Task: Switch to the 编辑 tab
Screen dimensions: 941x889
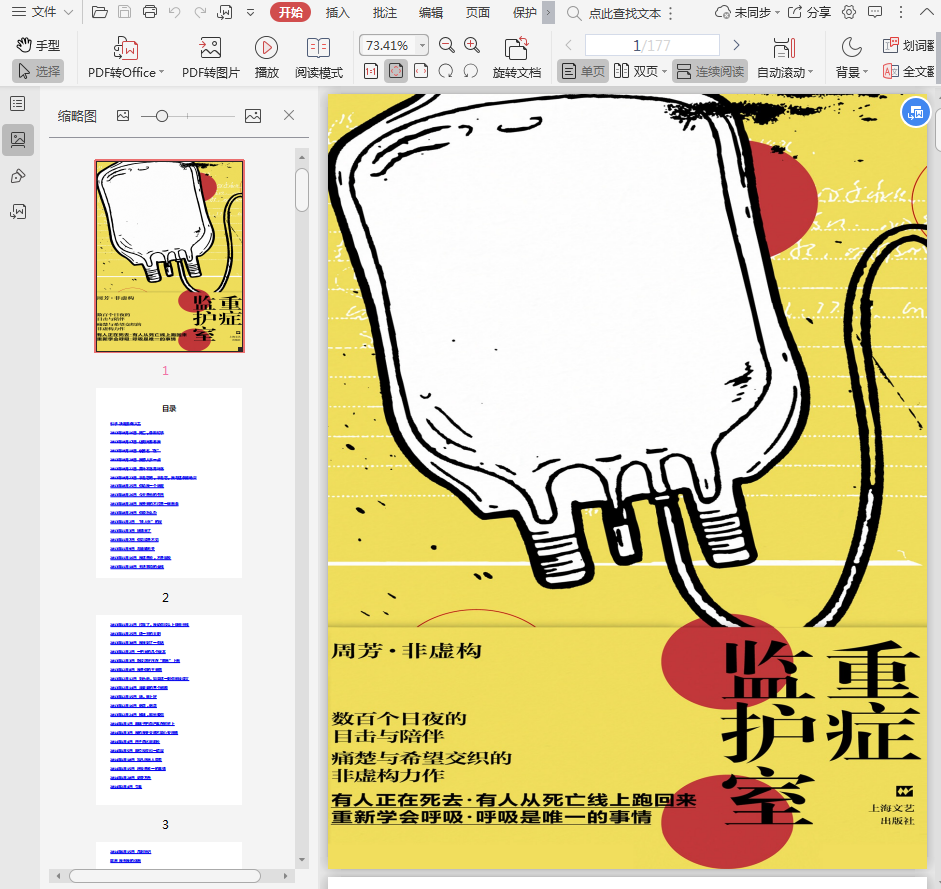Action: pyautogui.click(x=431, y=12)
